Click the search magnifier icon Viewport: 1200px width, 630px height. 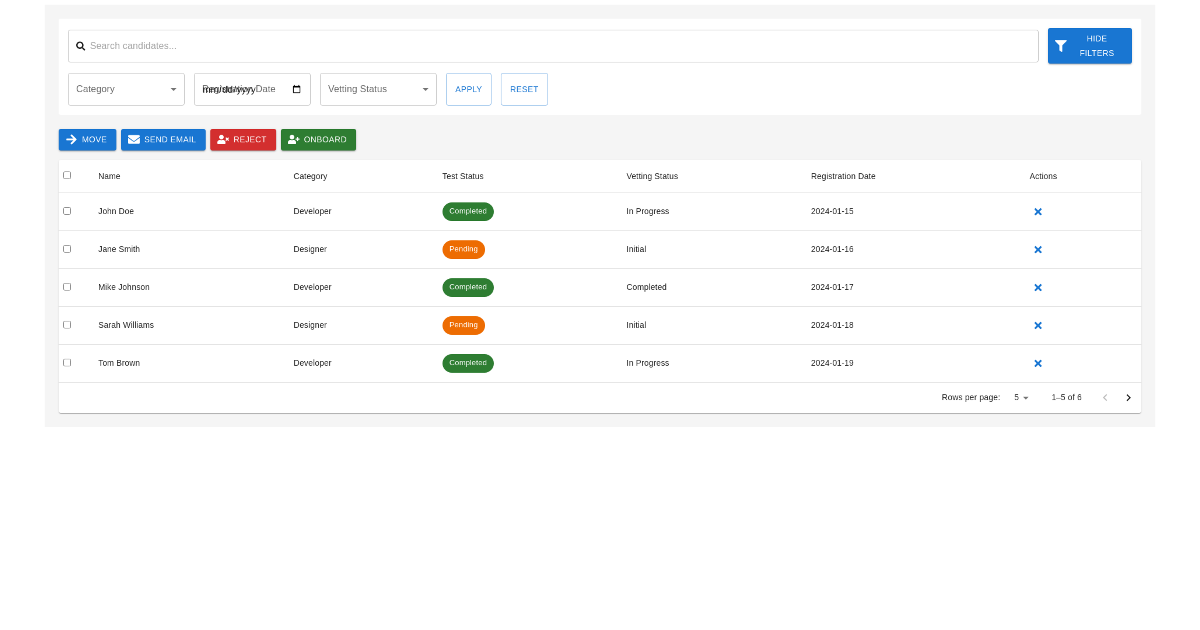pyautogui.click(x=80, y=45)
